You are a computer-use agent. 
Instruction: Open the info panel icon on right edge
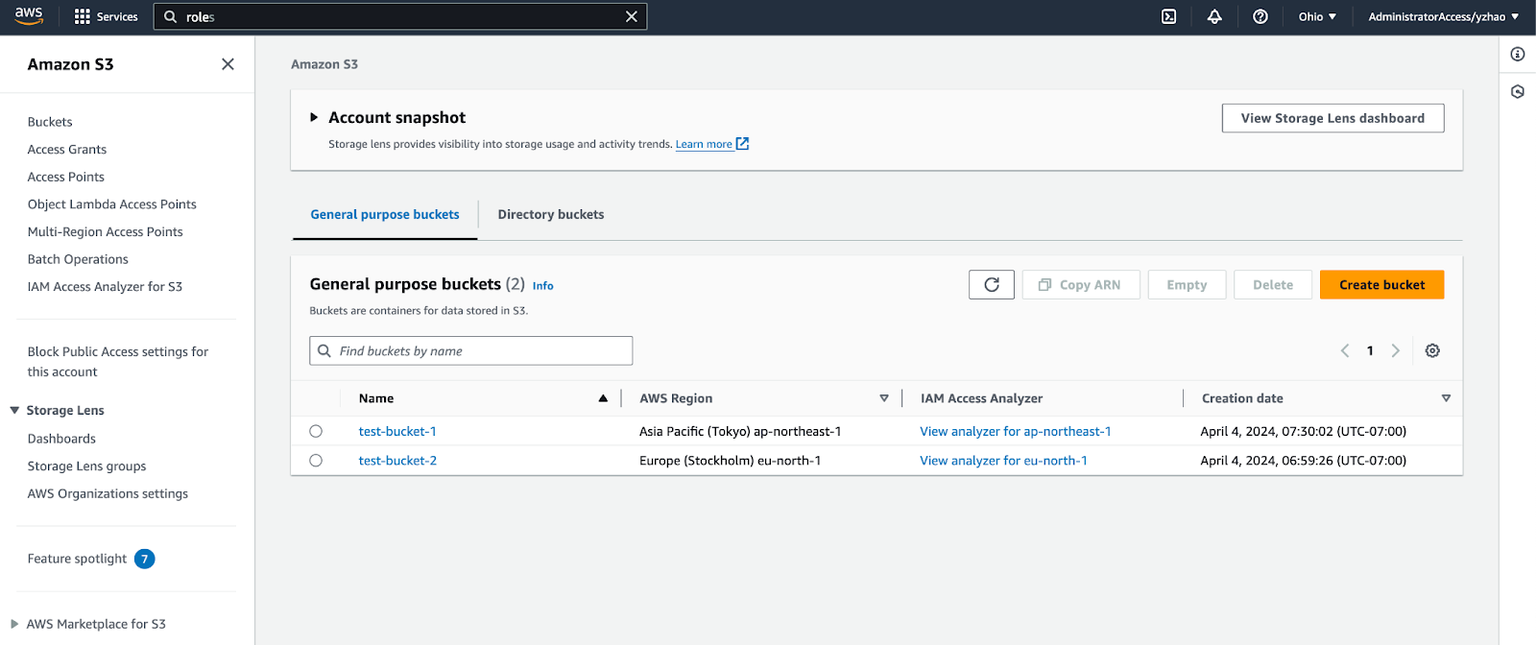(x=1517, y=54)
